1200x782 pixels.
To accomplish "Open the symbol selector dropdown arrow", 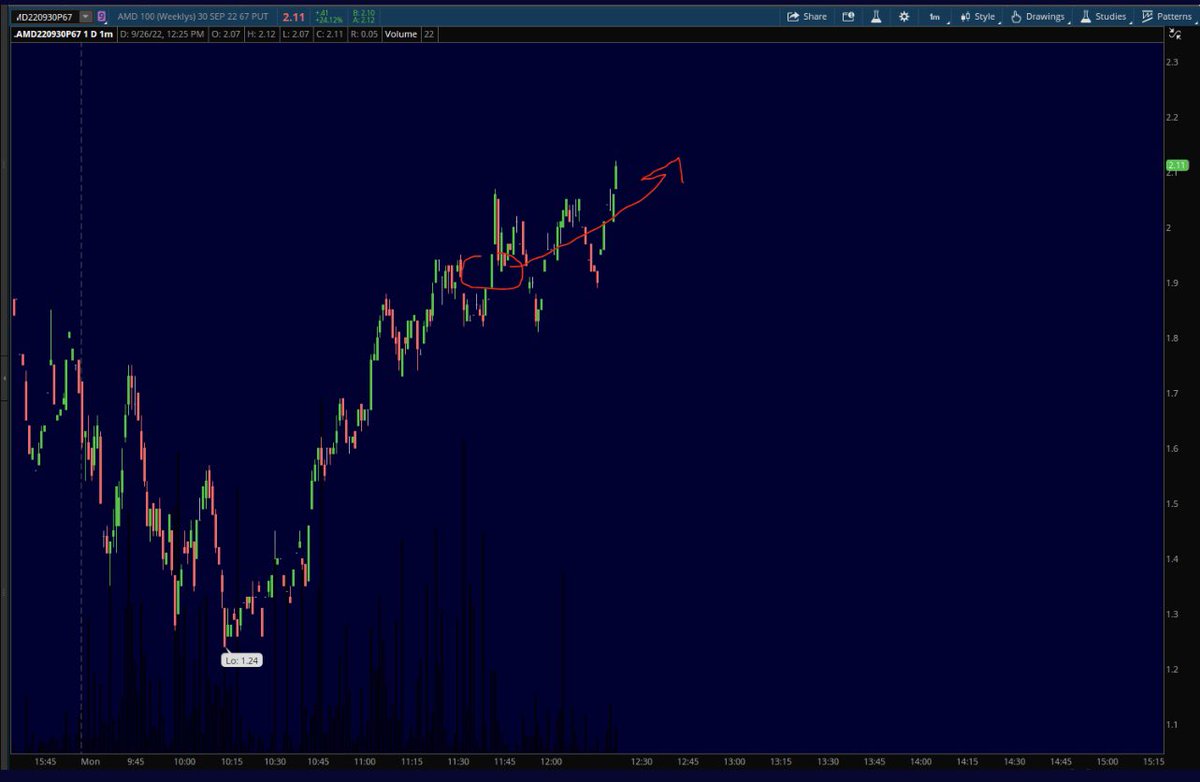I will pyautogui.click(x=86, y=17).
